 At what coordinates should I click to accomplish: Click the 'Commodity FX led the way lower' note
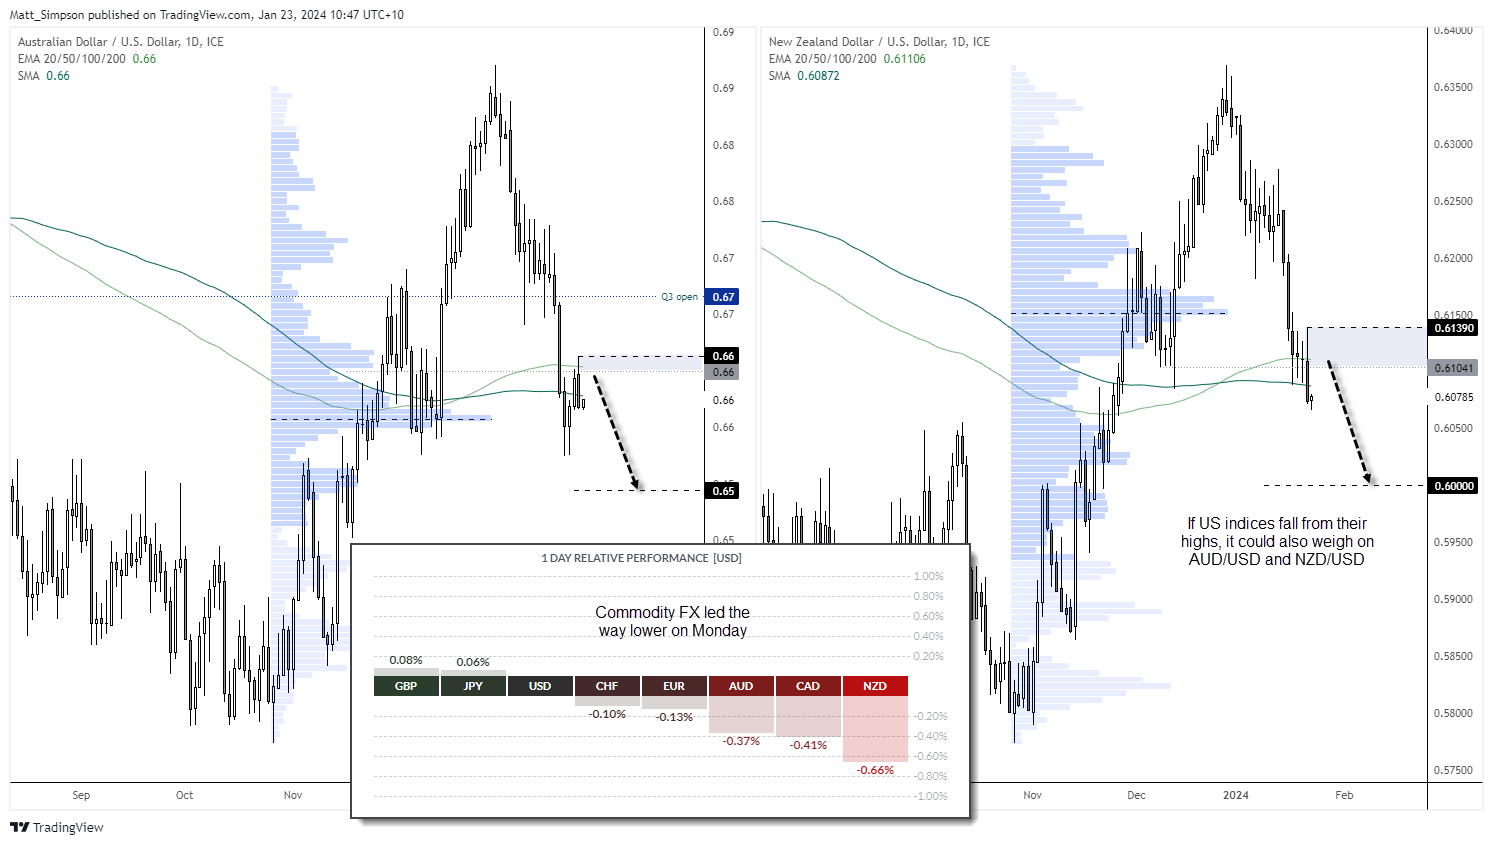pos(672,621)
